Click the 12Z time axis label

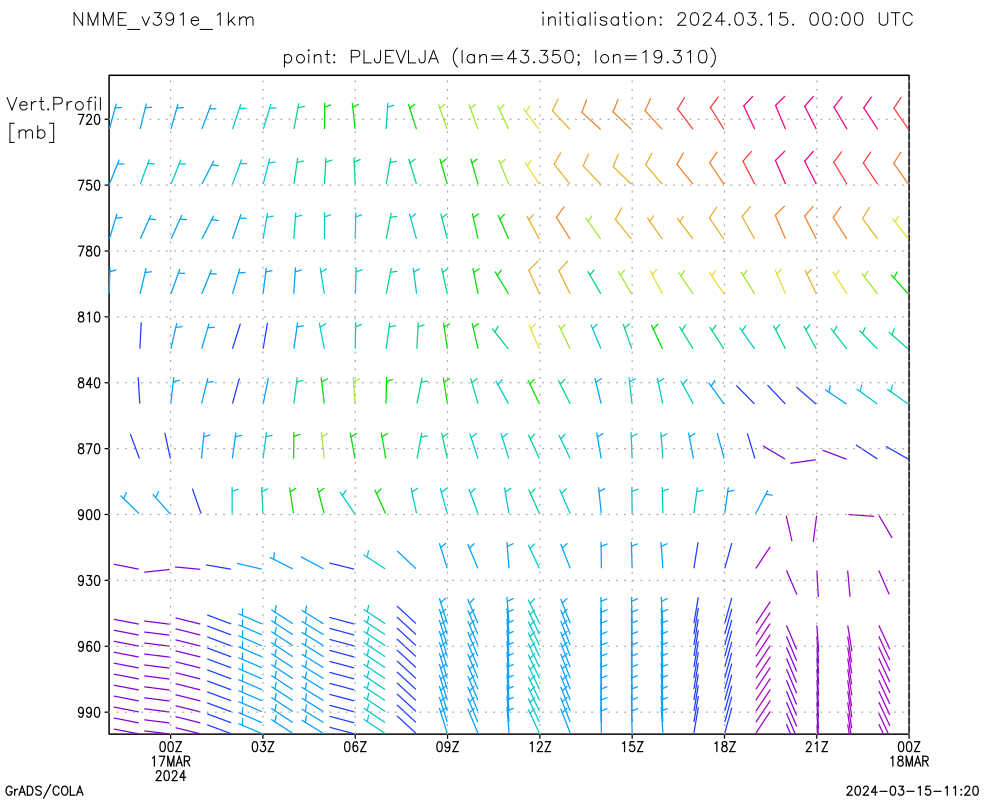point(540,747)
